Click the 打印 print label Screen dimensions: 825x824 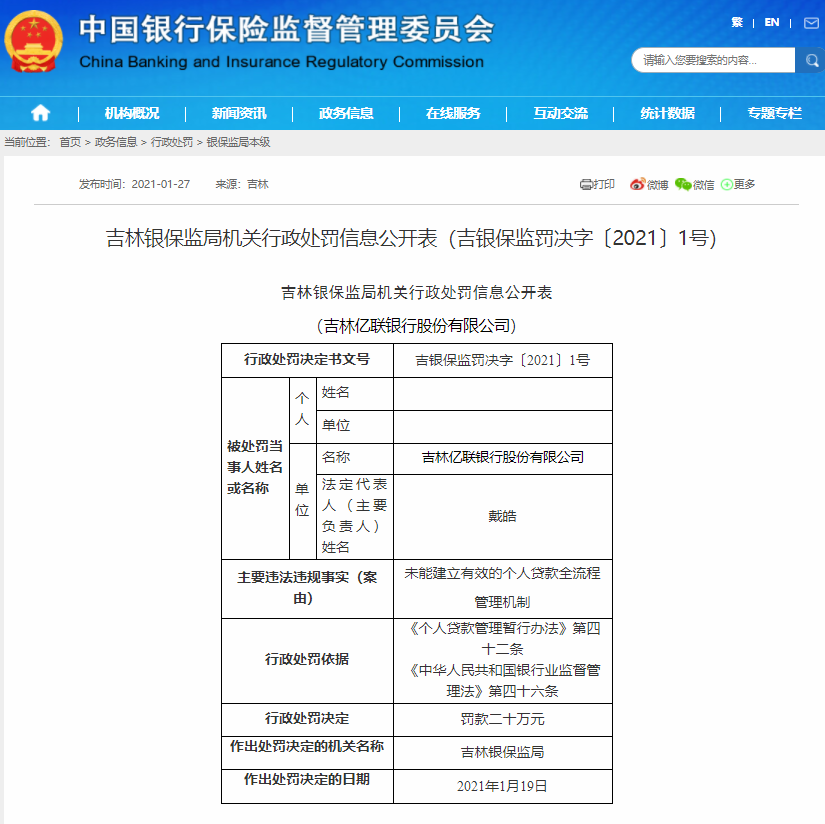coord(603,184)
